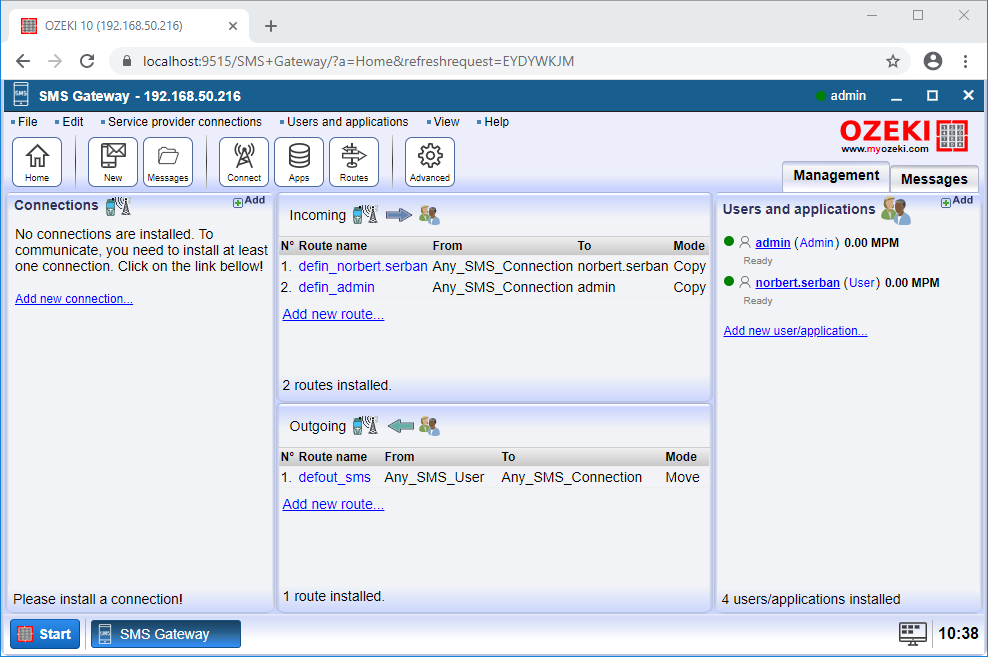Reload the page with browser refresh button
The image size is (988, 657).
point(87,61)
